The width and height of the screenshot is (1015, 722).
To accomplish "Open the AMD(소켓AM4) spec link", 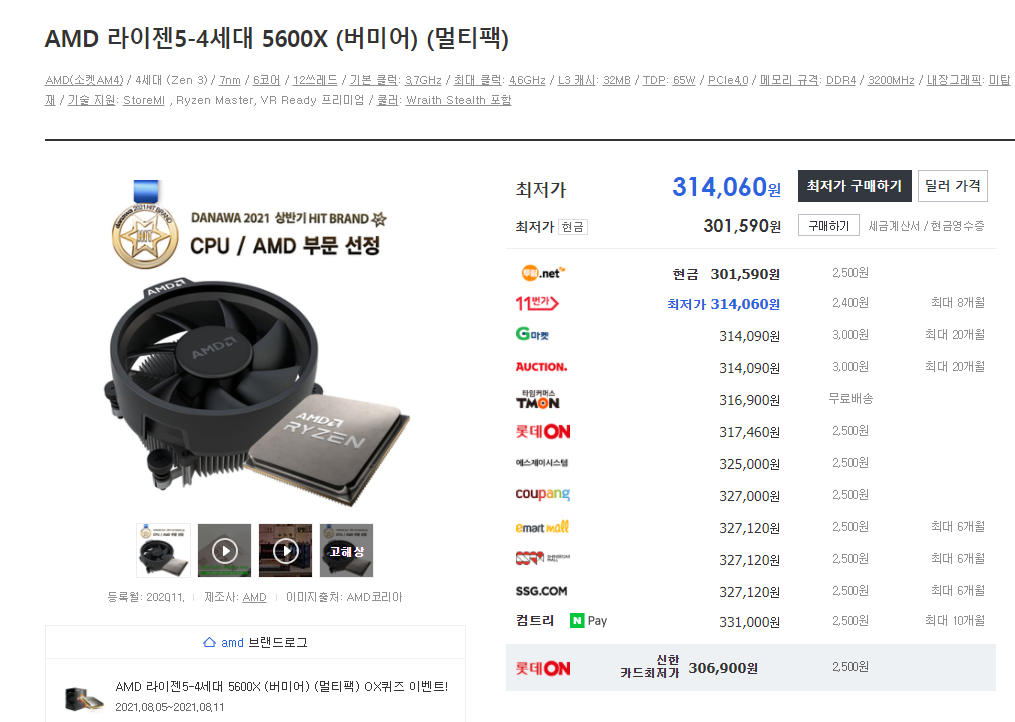I will (x=84, y=80).
